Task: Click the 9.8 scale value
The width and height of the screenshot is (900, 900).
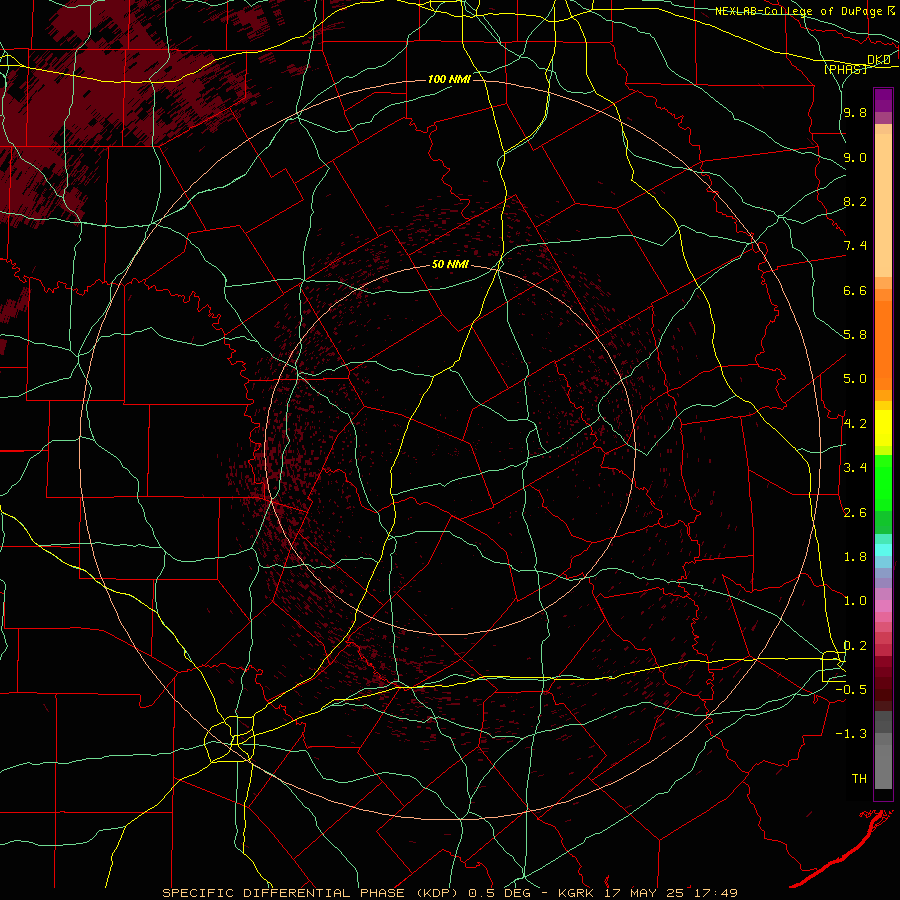Action: click(x=855, y=113)
